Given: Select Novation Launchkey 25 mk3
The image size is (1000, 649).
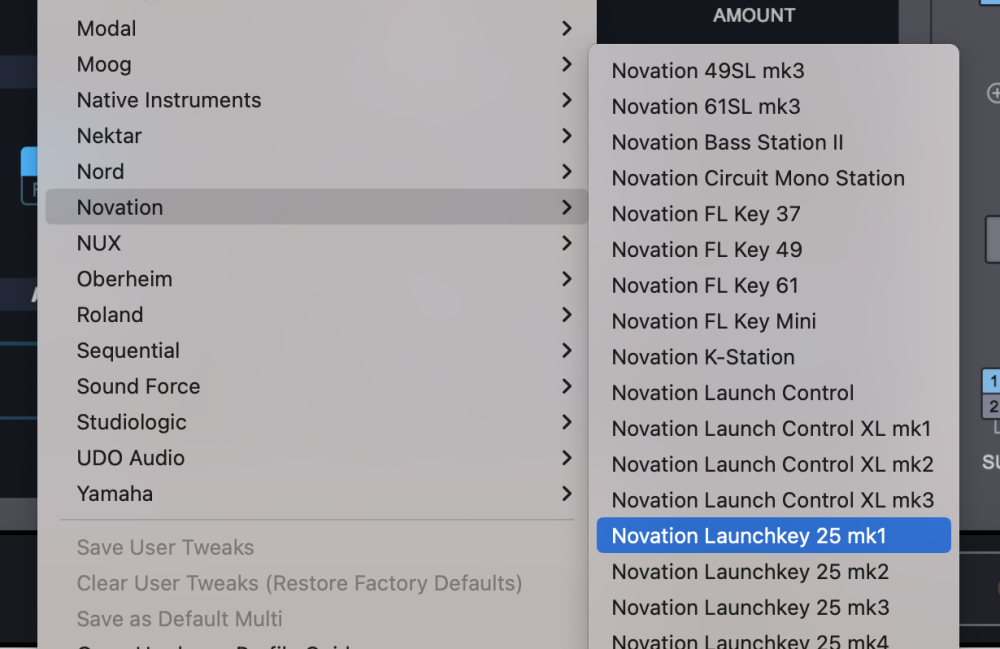Looking at the screenshot, I should 750,608.
